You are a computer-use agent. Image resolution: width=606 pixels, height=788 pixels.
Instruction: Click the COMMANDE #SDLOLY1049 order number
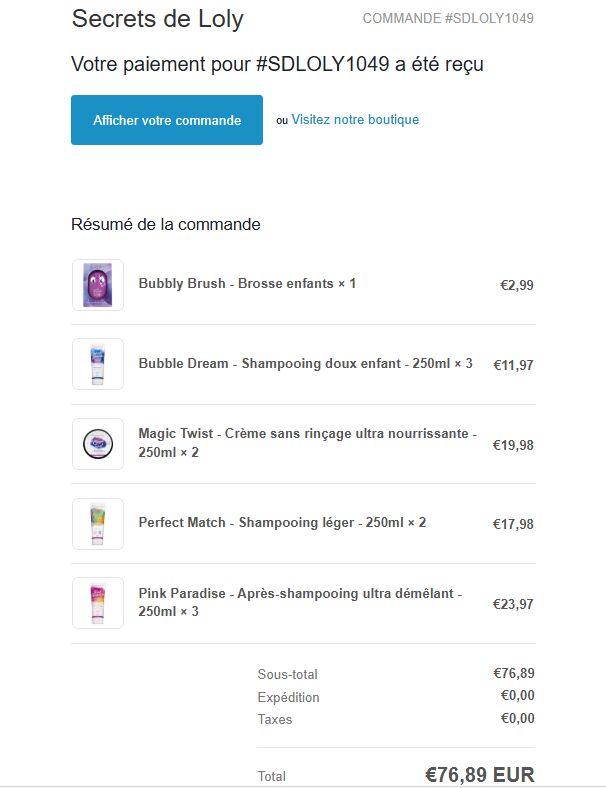(448, 18)
